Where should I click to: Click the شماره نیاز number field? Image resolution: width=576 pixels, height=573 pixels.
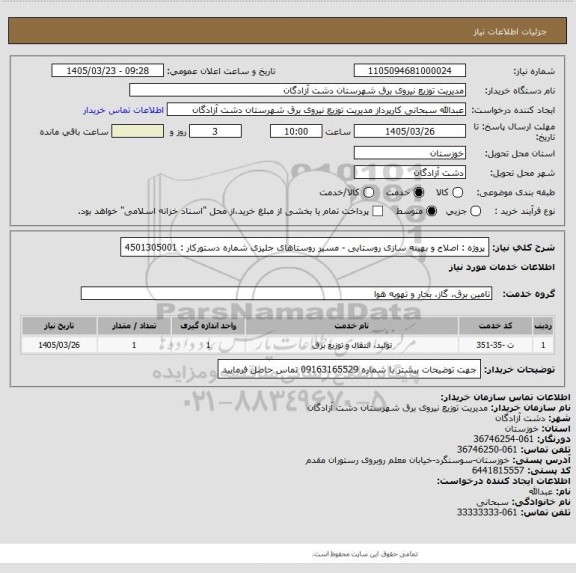[410, 71]
